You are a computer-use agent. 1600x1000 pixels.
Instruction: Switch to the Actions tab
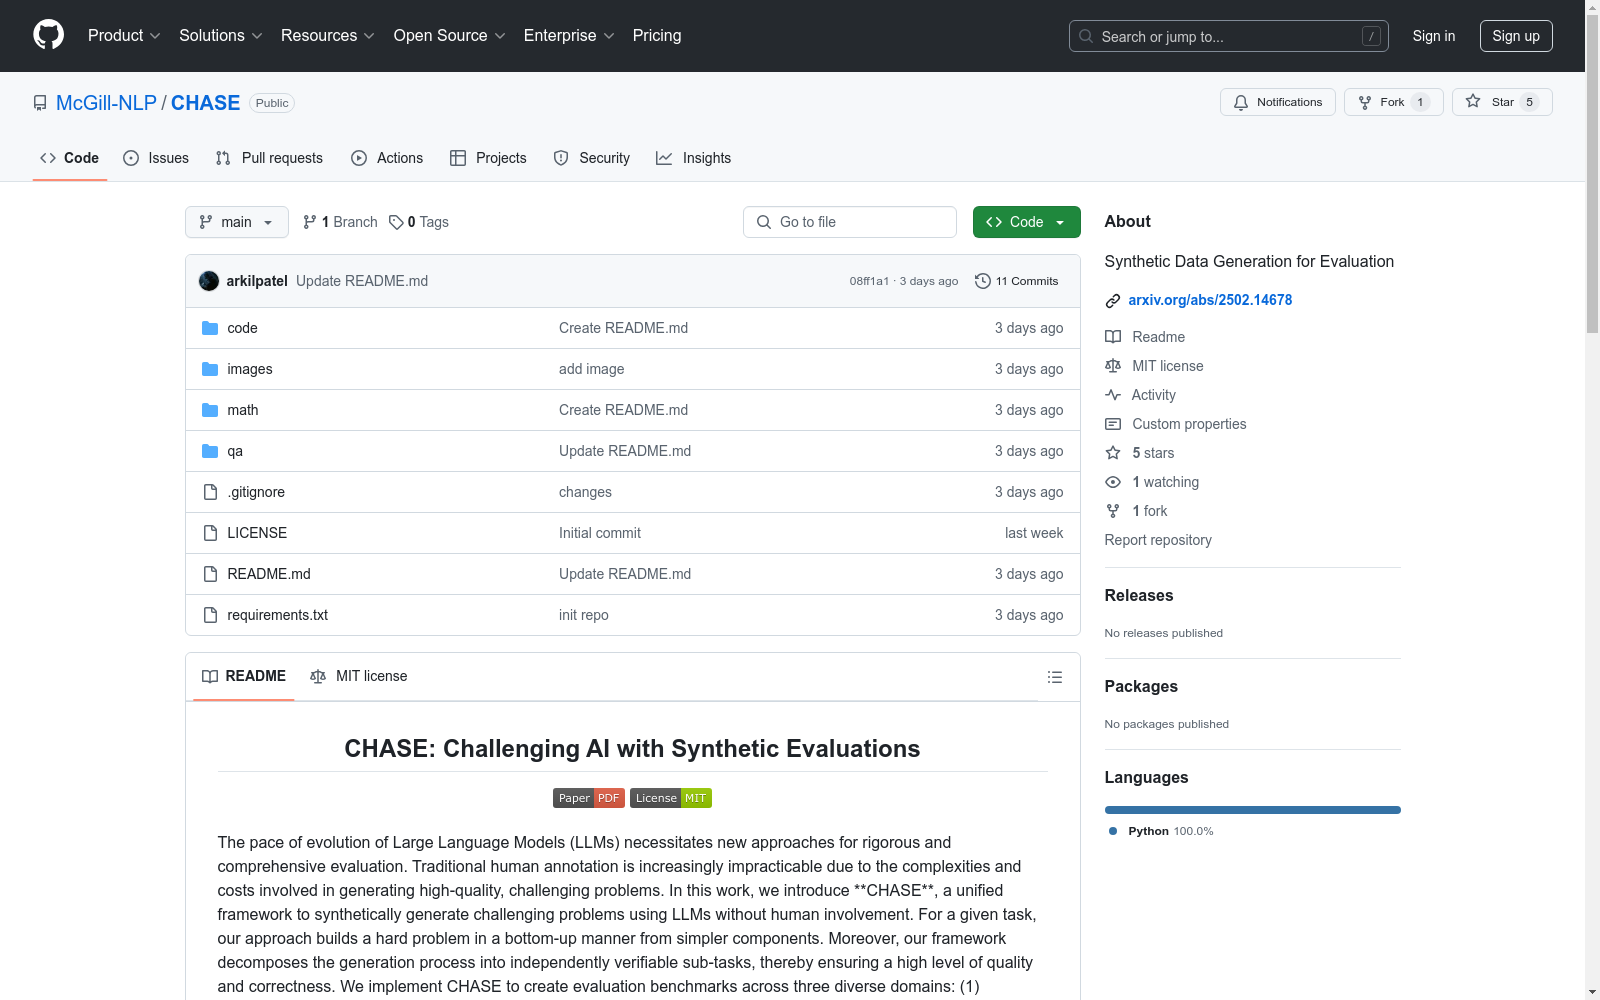[387, 158]
